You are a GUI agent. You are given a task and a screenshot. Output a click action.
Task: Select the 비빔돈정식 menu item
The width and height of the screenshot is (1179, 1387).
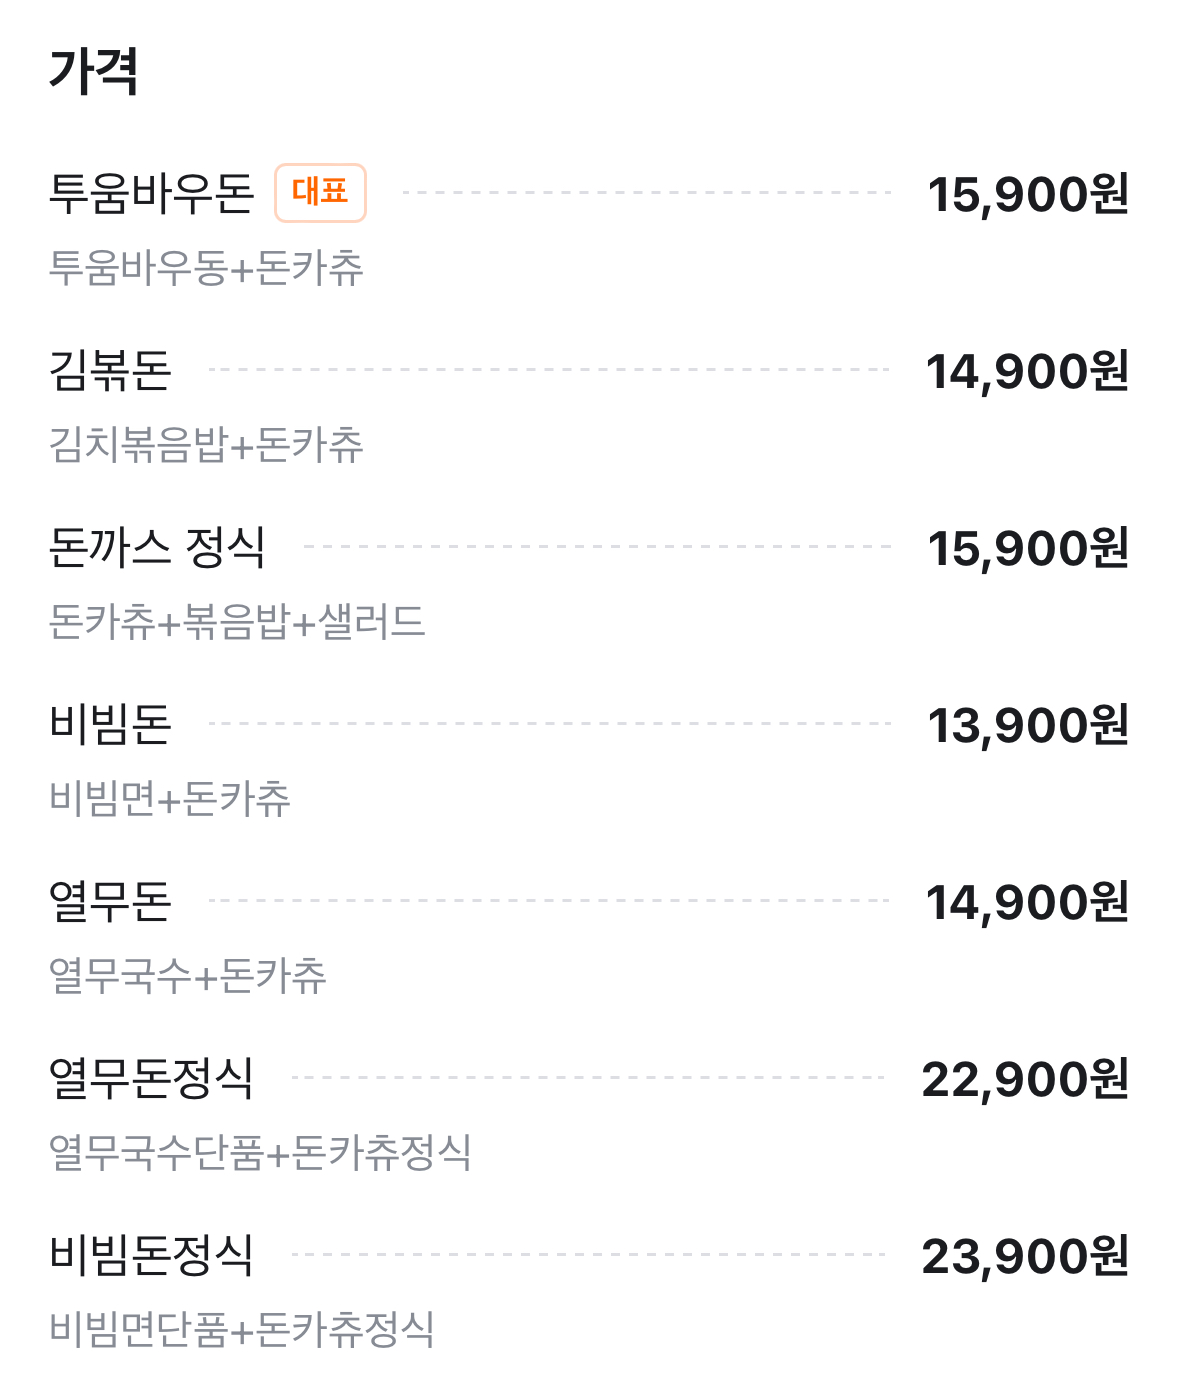(151, 1255)
